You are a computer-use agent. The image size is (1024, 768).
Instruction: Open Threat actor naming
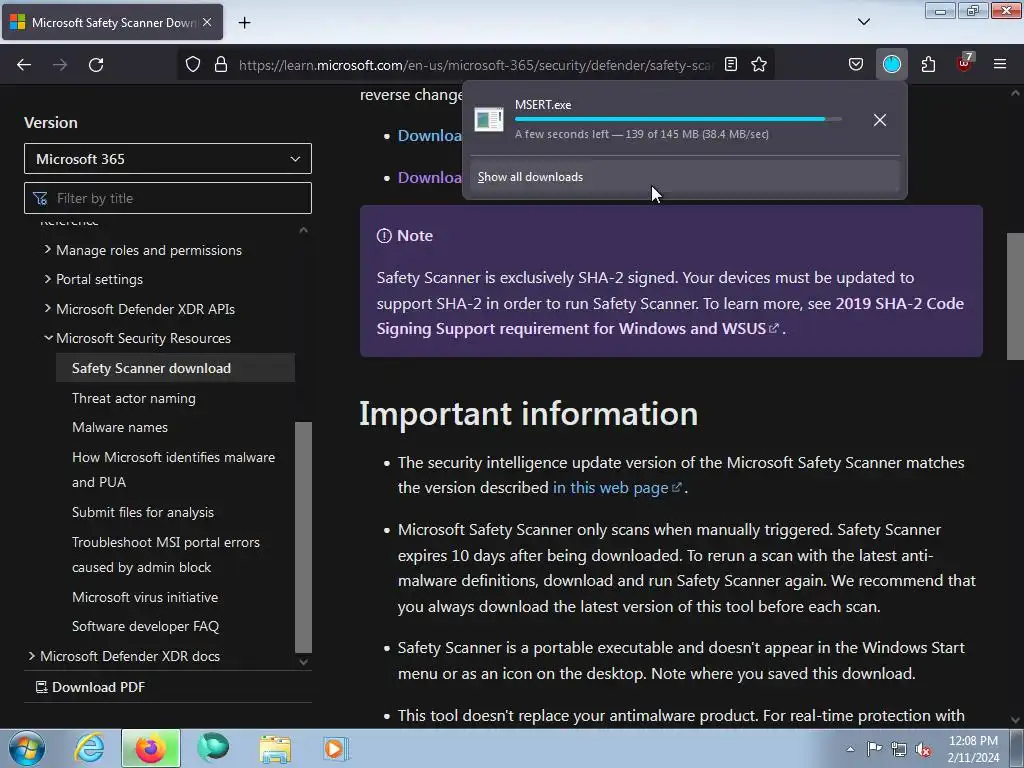tap(133, 398)
